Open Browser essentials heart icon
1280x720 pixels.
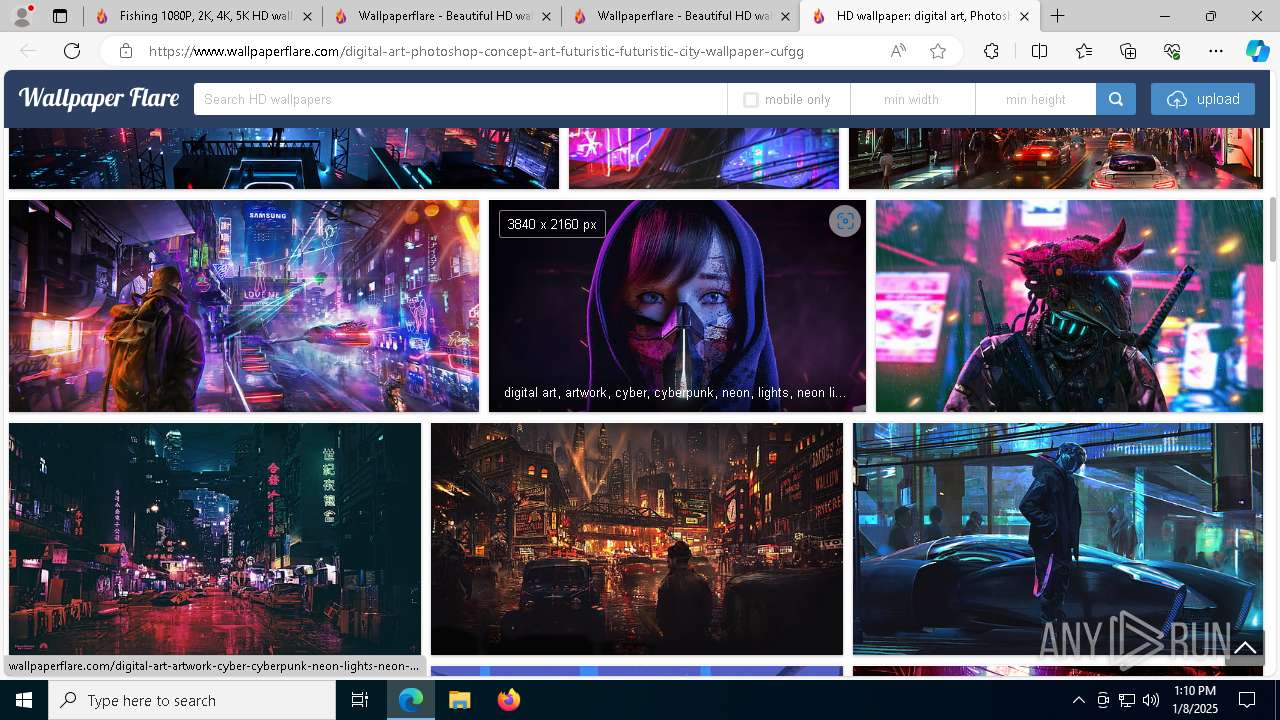point(1172,51)
